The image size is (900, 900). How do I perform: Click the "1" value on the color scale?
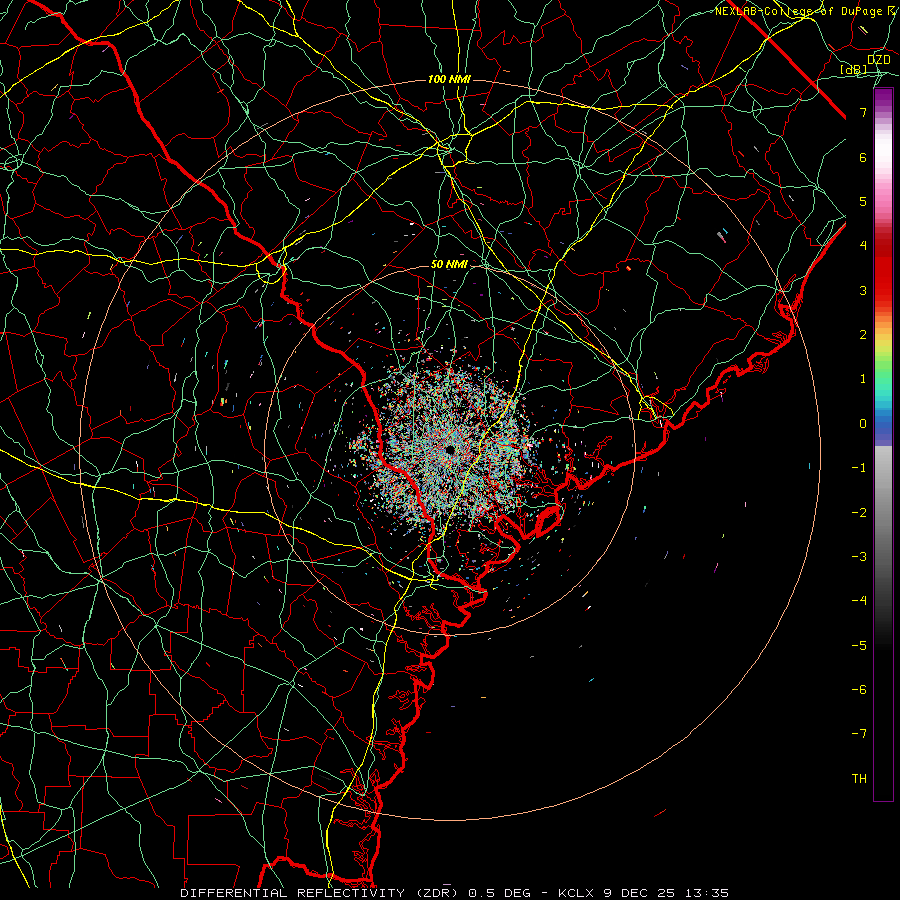(x=863, y=379)
